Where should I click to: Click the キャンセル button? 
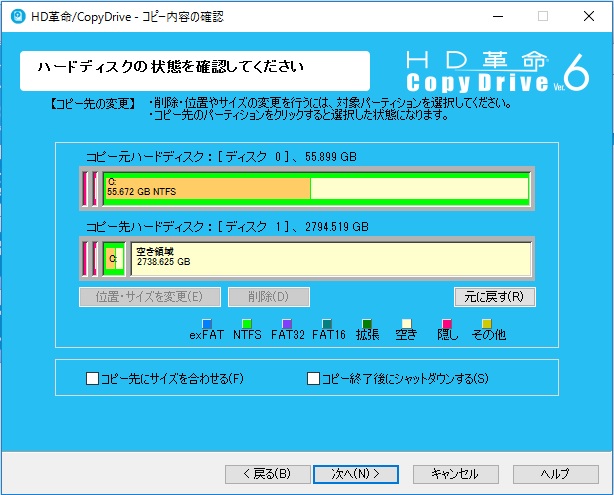pyautogui.click(x=455, y=474)
